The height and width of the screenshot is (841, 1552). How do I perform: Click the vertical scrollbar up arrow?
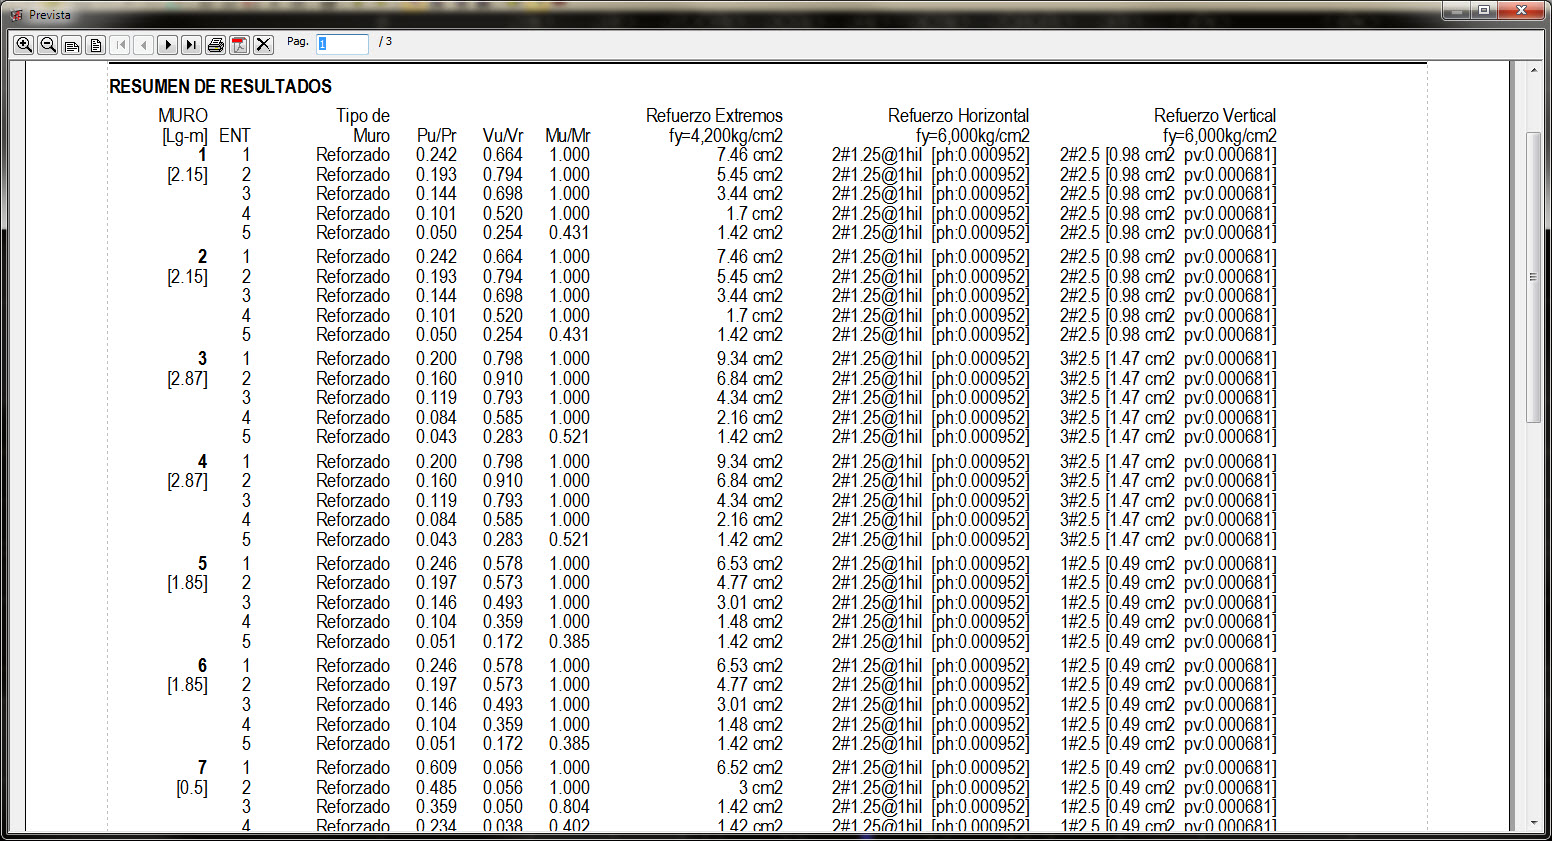pyautogui.click(x=1534, y=71)
